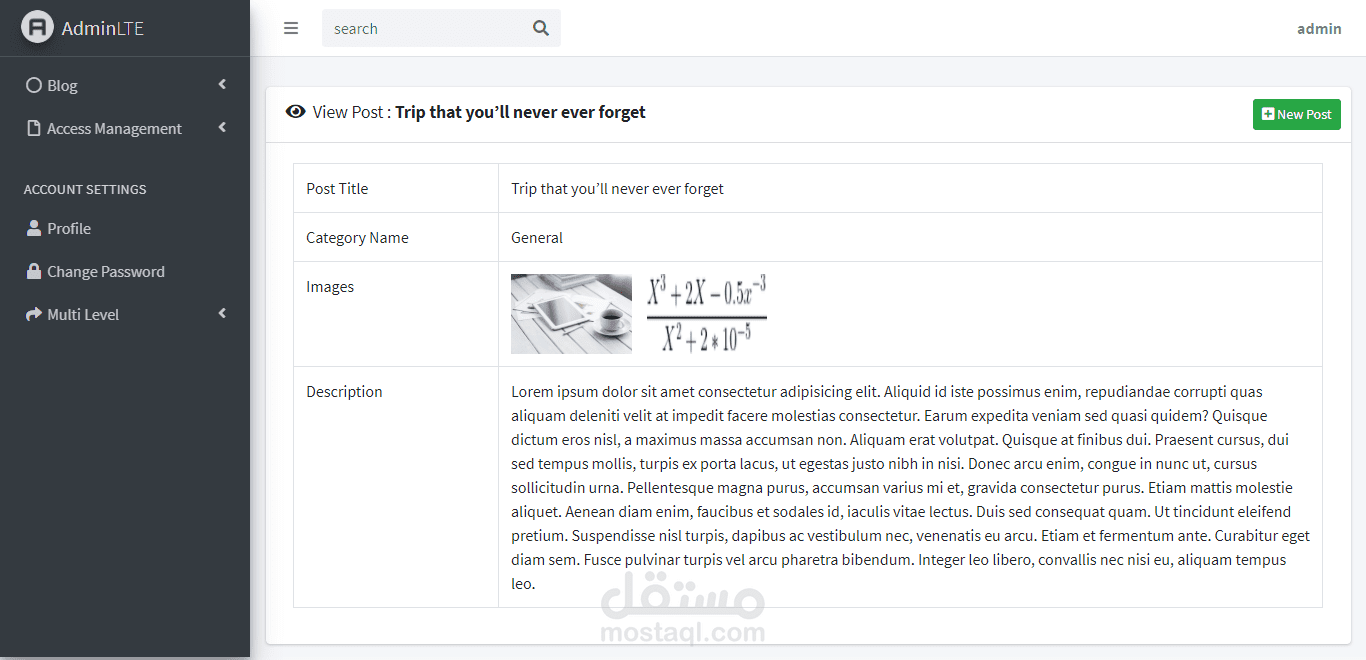Click the search magnifier icon
Viewport: 1366px width, 660px height.
(x=541, y=28)
